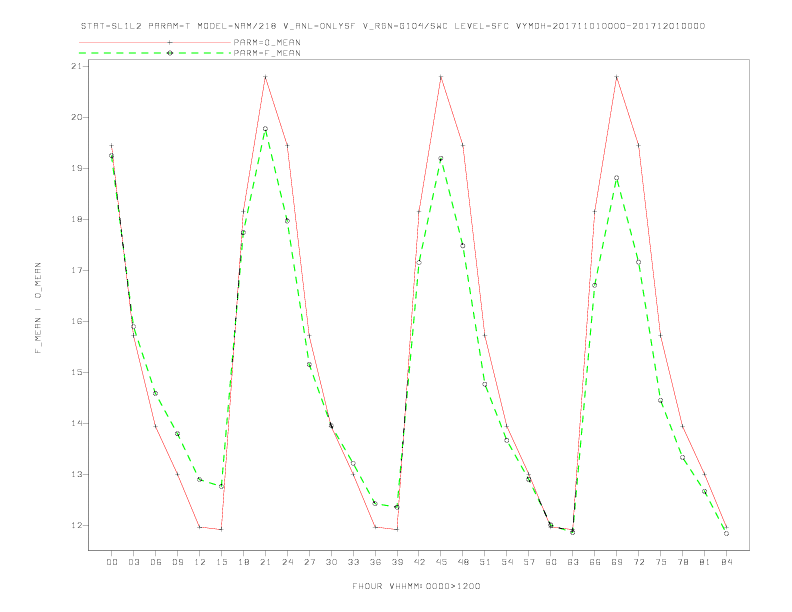Click the x-axis tick label 51
Image resolution: width=792 pixels, height=612 pixels.
(485, 562)
